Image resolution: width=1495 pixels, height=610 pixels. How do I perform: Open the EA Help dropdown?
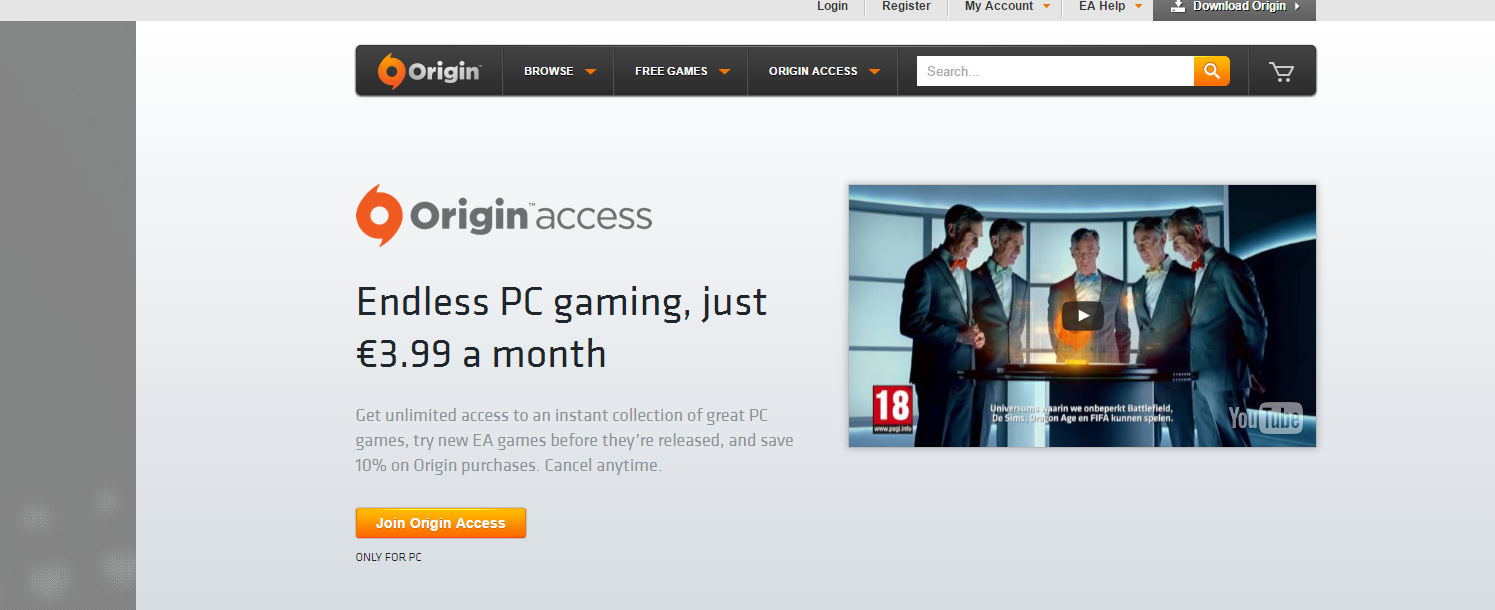tap(1110, 6)
